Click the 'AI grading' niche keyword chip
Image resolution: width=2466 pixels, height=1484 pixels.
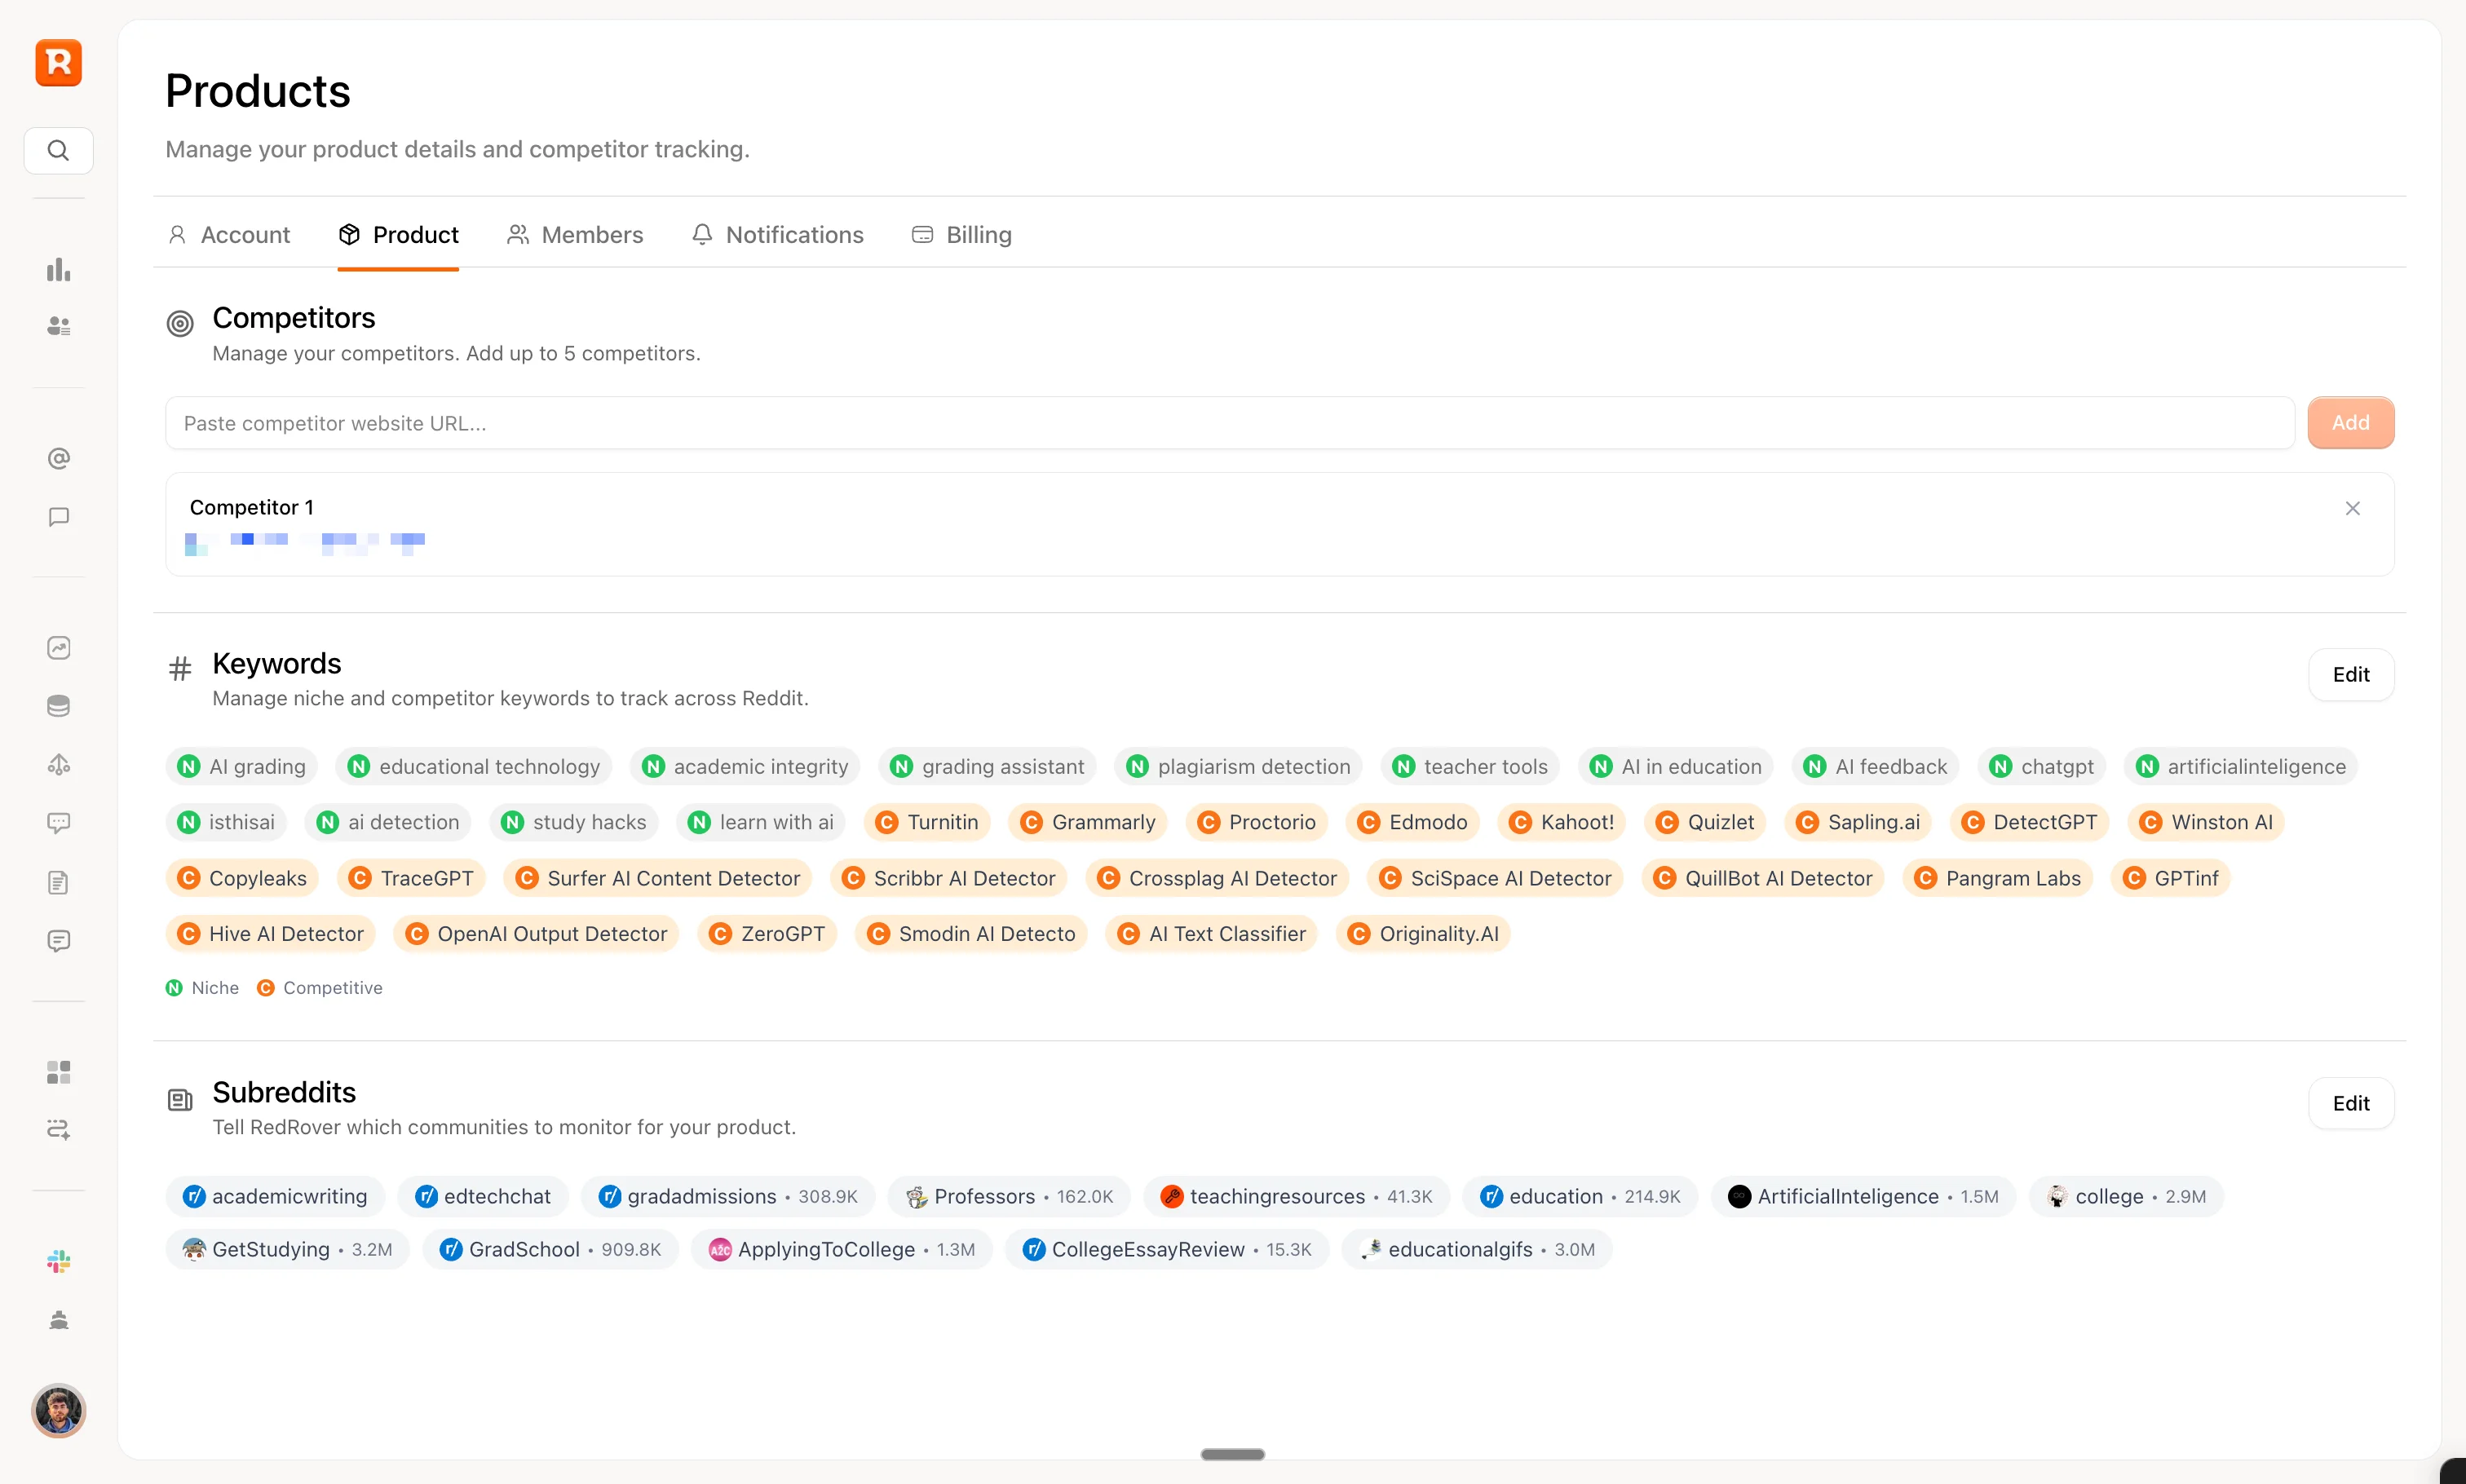coord(241,767)
